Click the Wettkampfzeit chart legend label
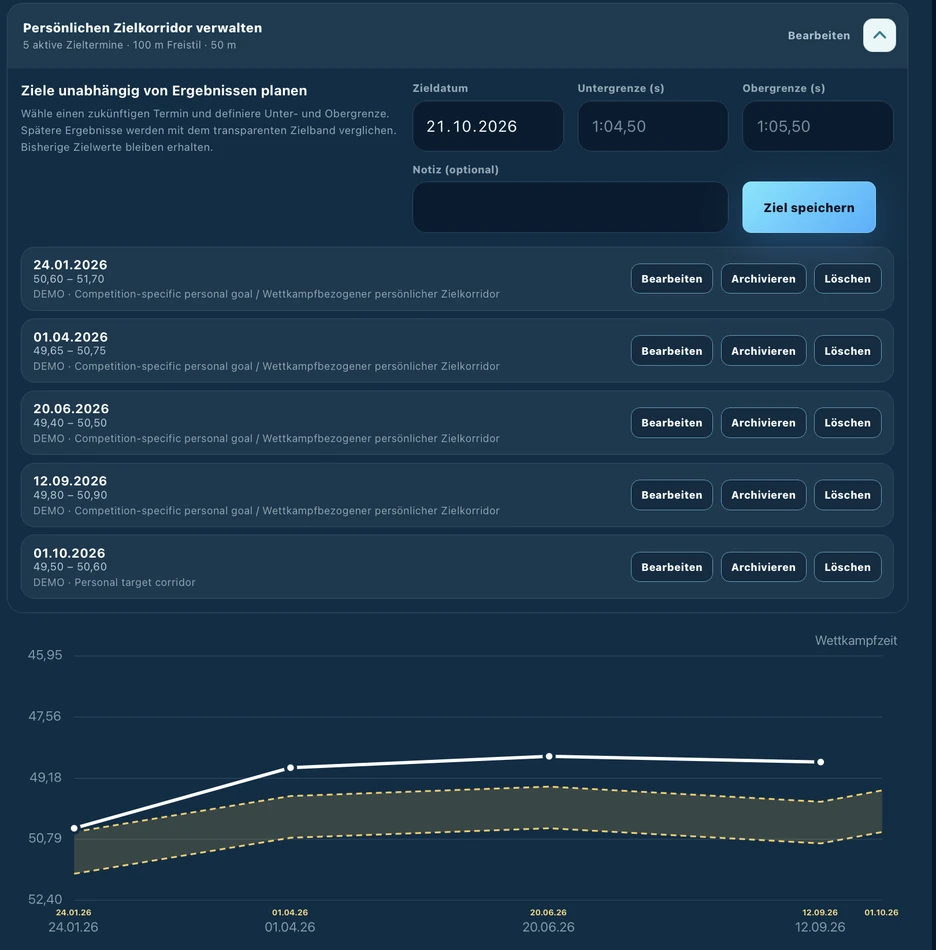Image resolution: width=936 pixels, height=950 pixels. pos(855,640)
